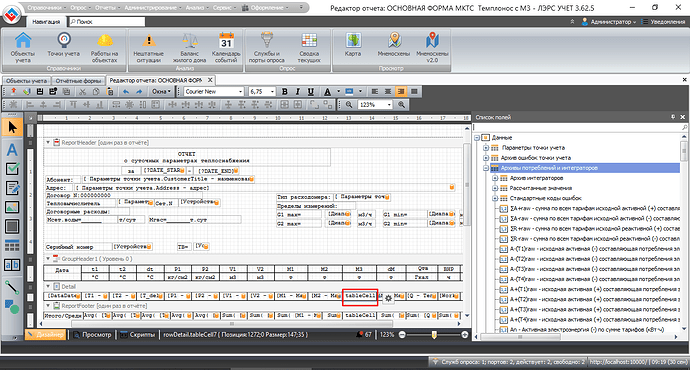
Task: Select the Line control tool
Action: [12, 287]
